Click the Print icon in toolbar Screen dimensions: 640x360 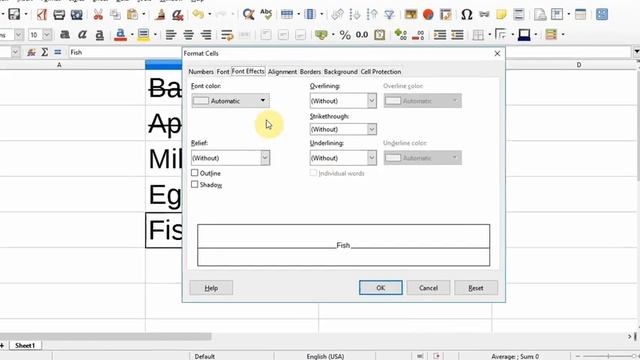coord(59,14)
